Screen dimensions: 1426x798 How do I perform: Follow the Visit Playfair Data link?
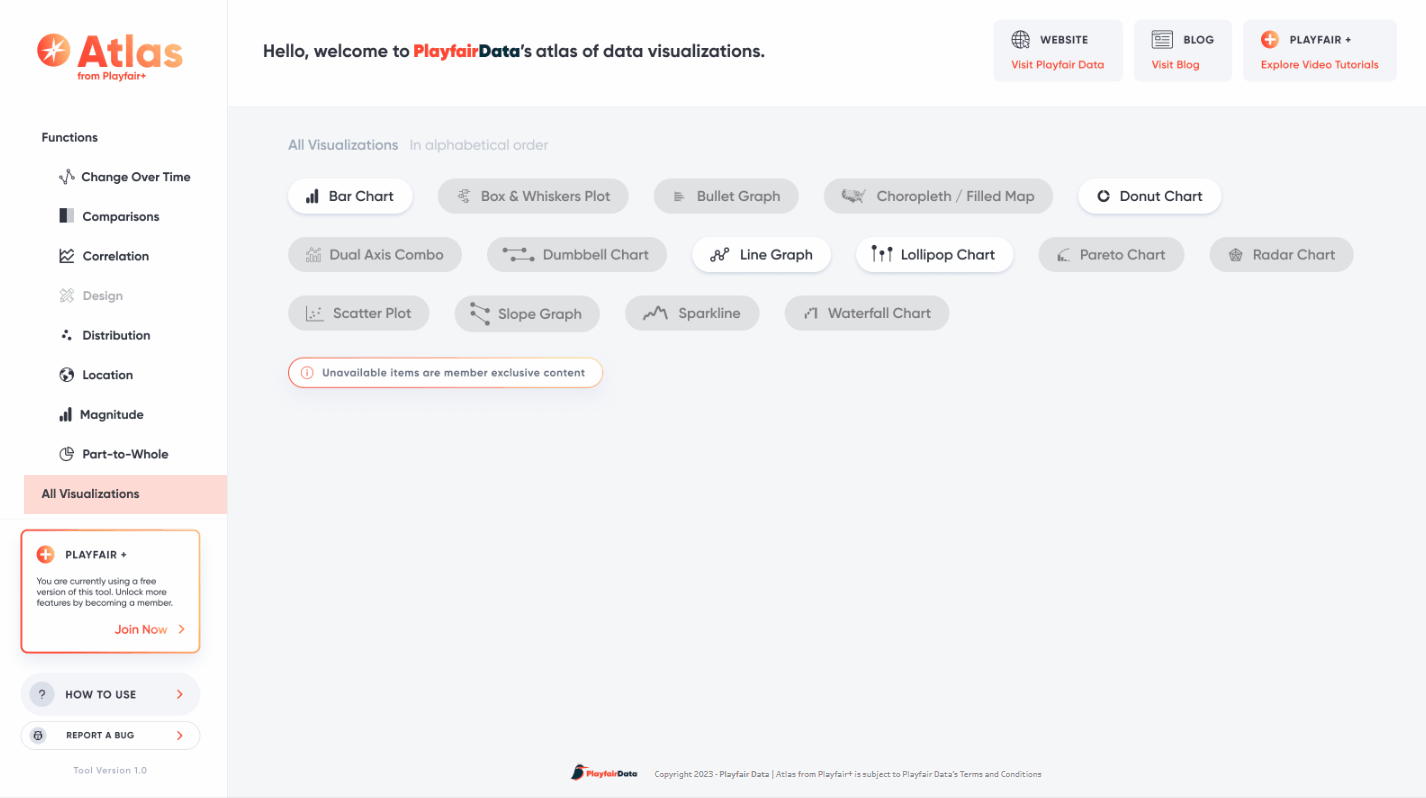click(x=1058, y=65)
